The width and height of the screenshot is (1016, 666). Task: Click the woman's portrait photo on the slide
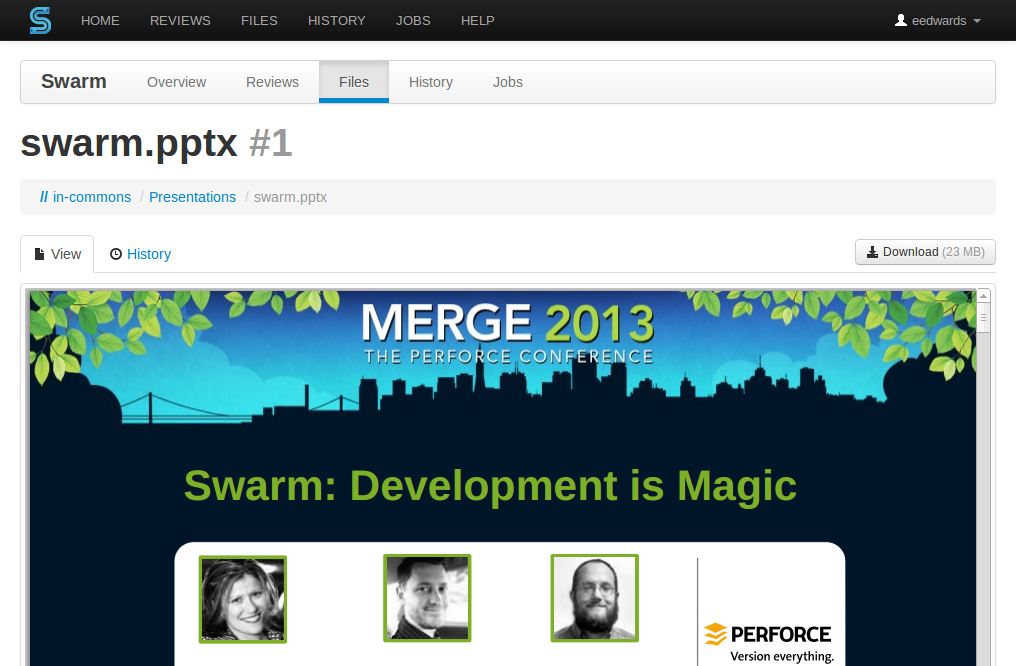point(243,599)
